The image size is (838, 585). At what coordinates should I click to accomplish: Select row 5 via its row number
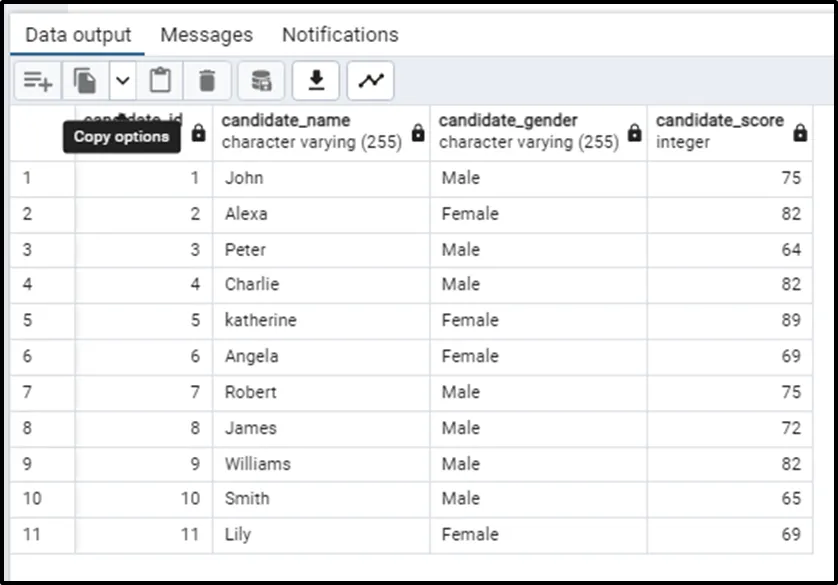[x=28, y=321]
